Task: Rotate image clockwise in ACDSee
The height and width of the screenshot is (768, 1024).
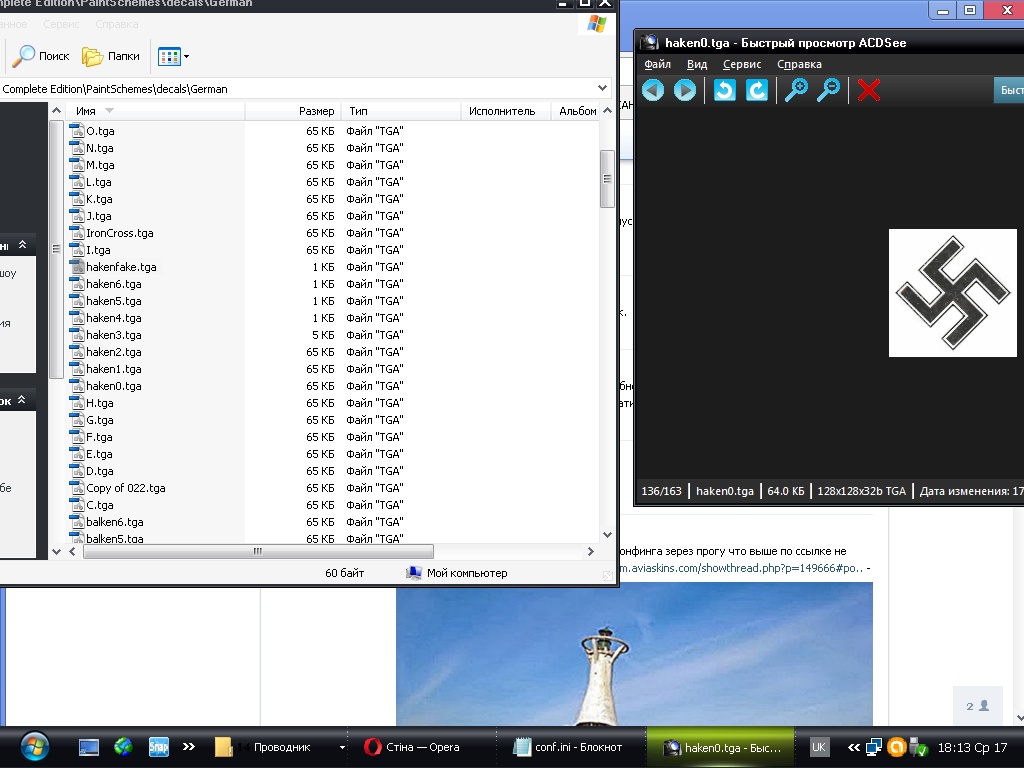Action: [x=756, y=90]
